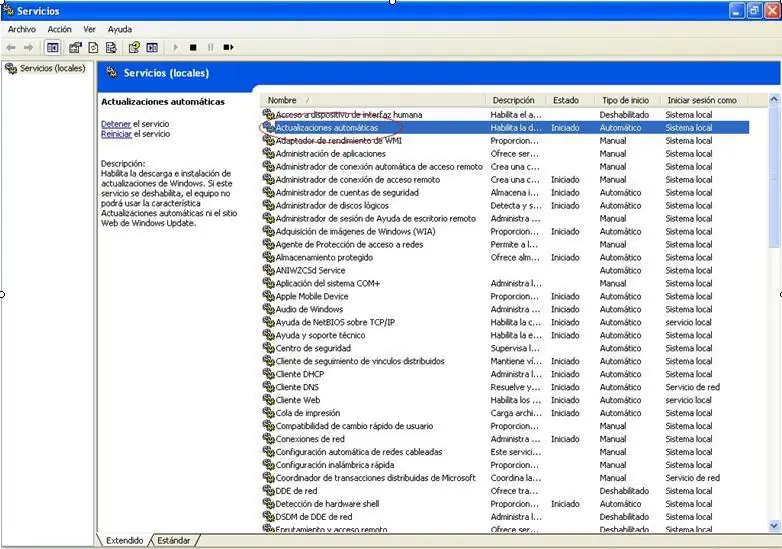The width and height of the screenshot is (782, 549).
Task: Sort by the Estado column header
Action: click(570, 100)
